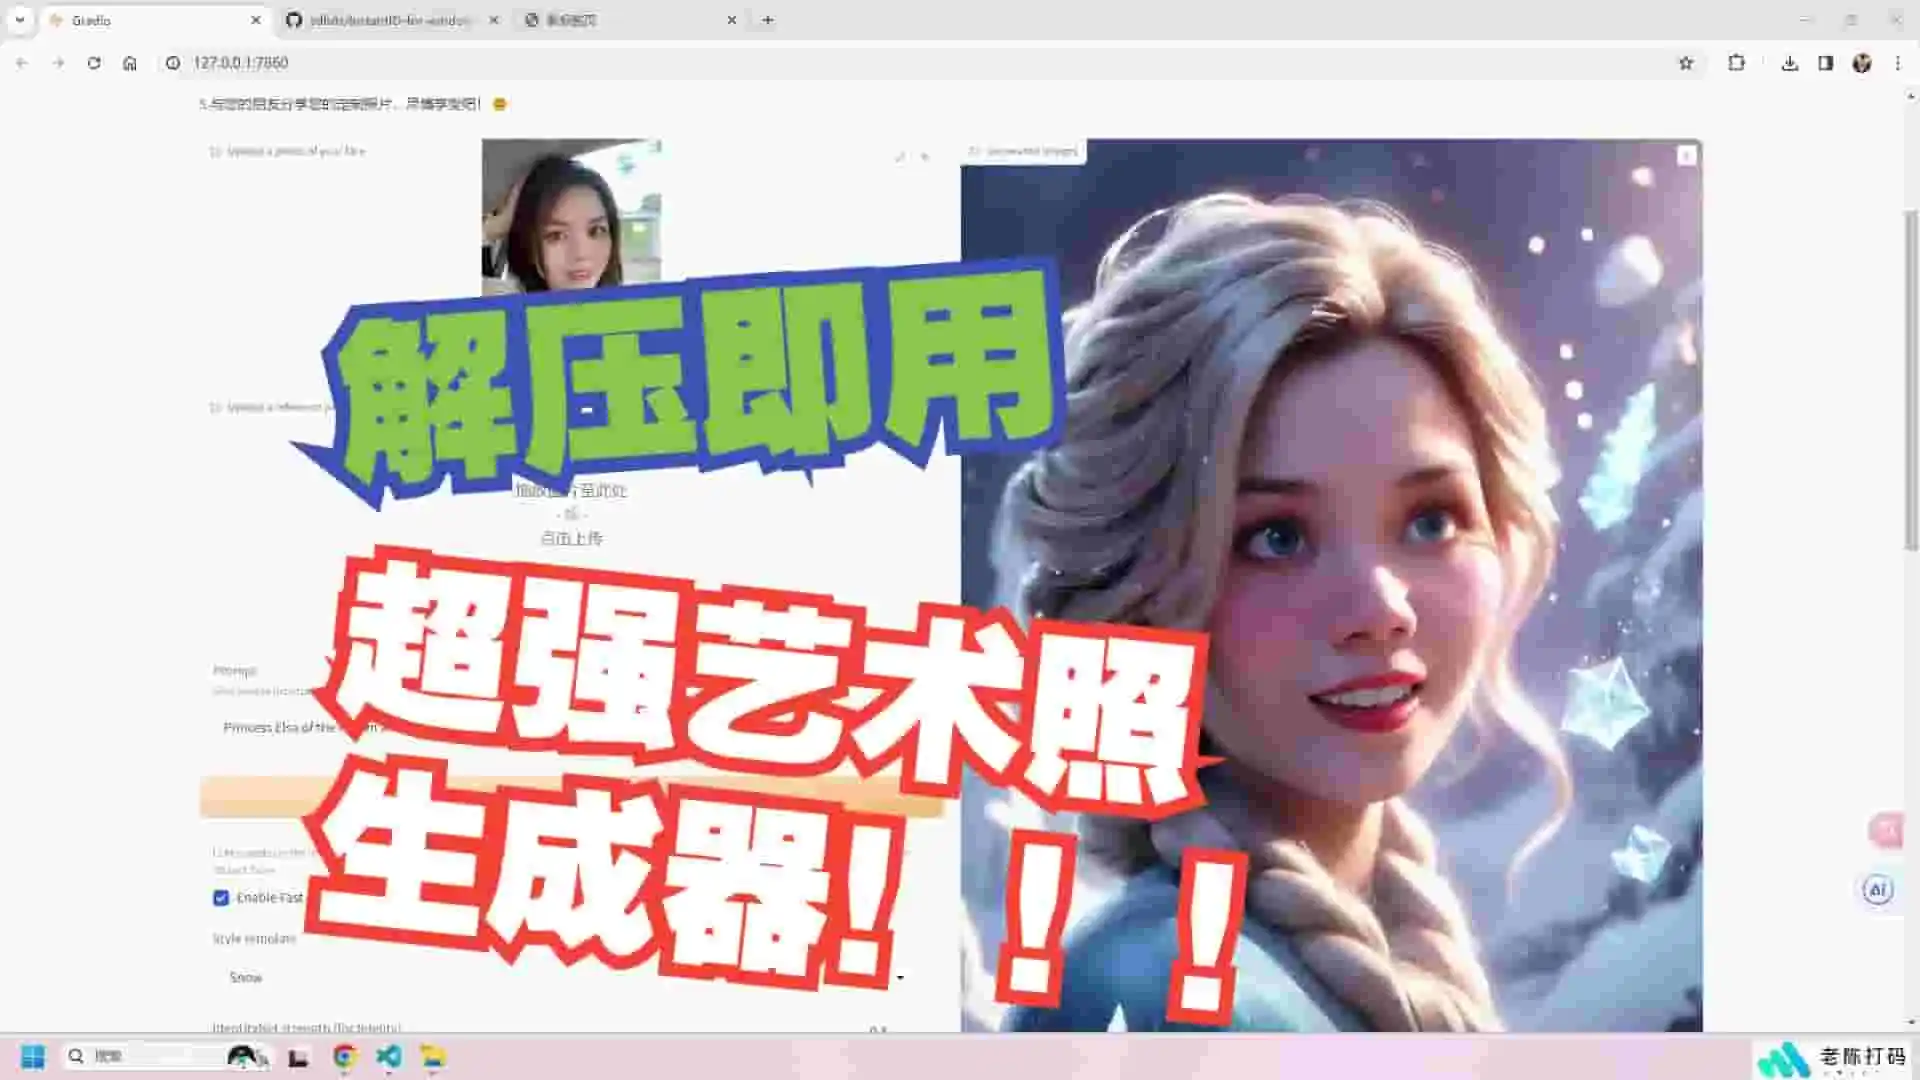Click the page vertical scrollbar
Screen dimensions: 1920x1080
[1911, 380]
